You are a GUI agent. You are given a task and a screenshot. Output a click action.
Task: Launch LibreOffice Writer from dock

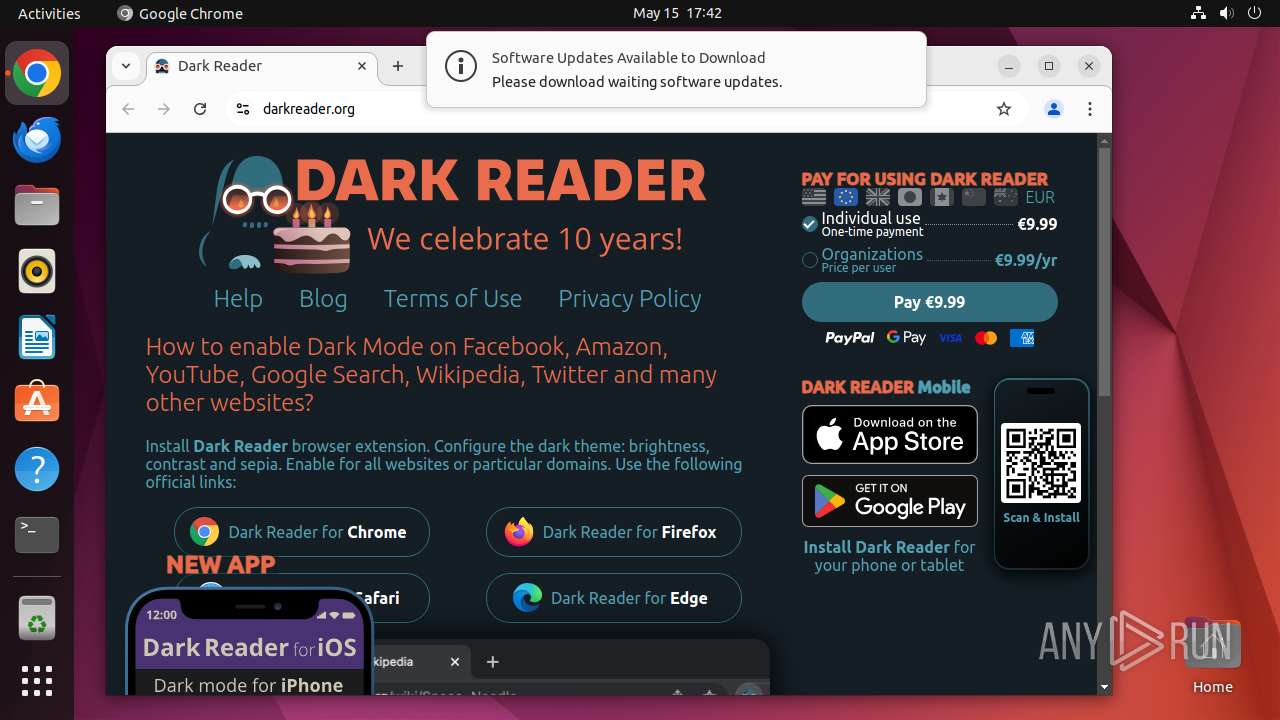click(37, 337)
